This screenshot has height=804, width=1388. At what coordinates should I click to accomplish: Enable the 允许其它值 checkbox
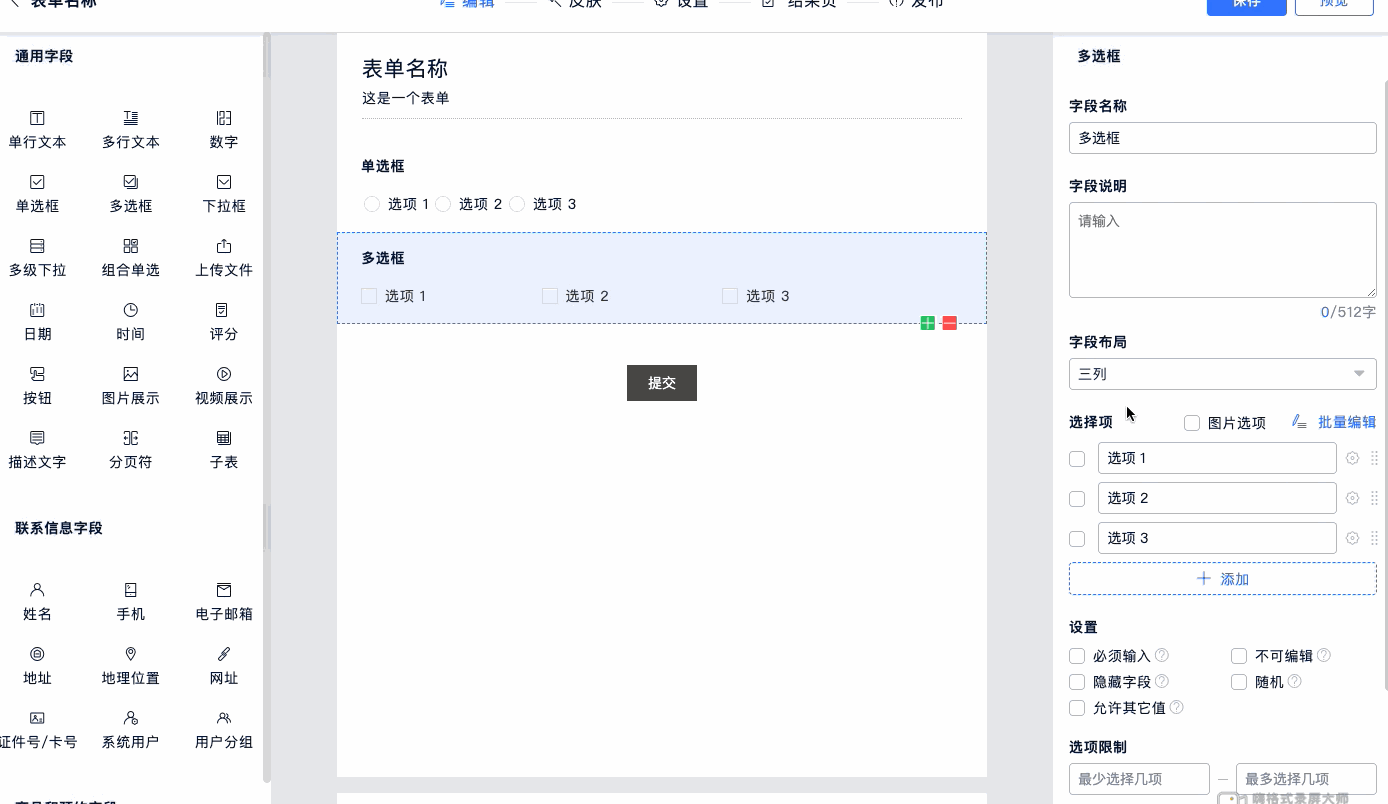click(1077, 708)
